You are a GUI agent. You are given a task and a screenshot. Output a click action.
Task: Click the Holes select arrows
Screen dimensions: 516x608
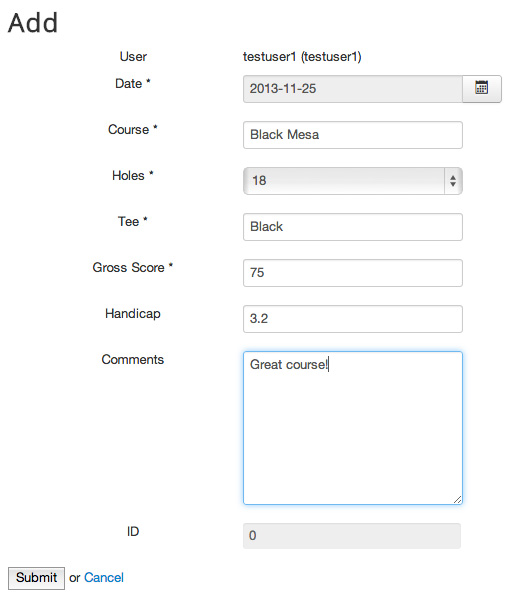tap(453, 181)
